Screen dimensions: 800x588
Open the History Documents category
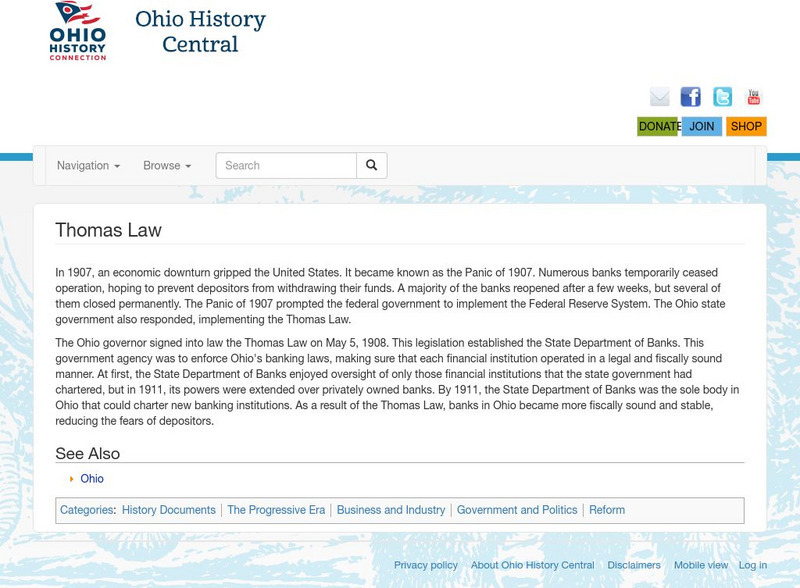click(166, 509)
